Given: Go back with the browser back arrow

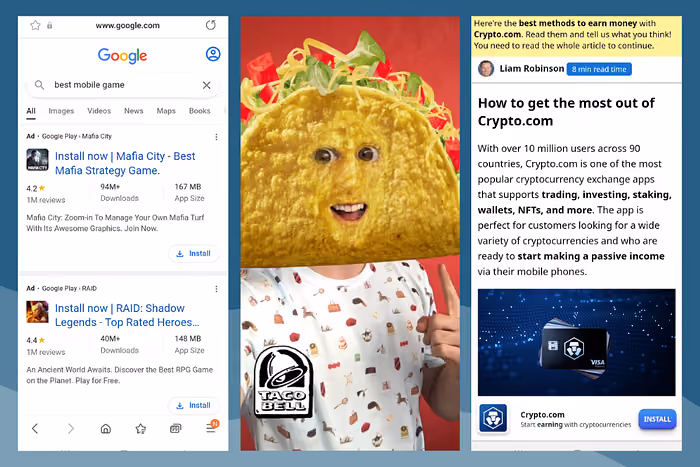Looking at the screenshot, I should [x=35, y=429].
